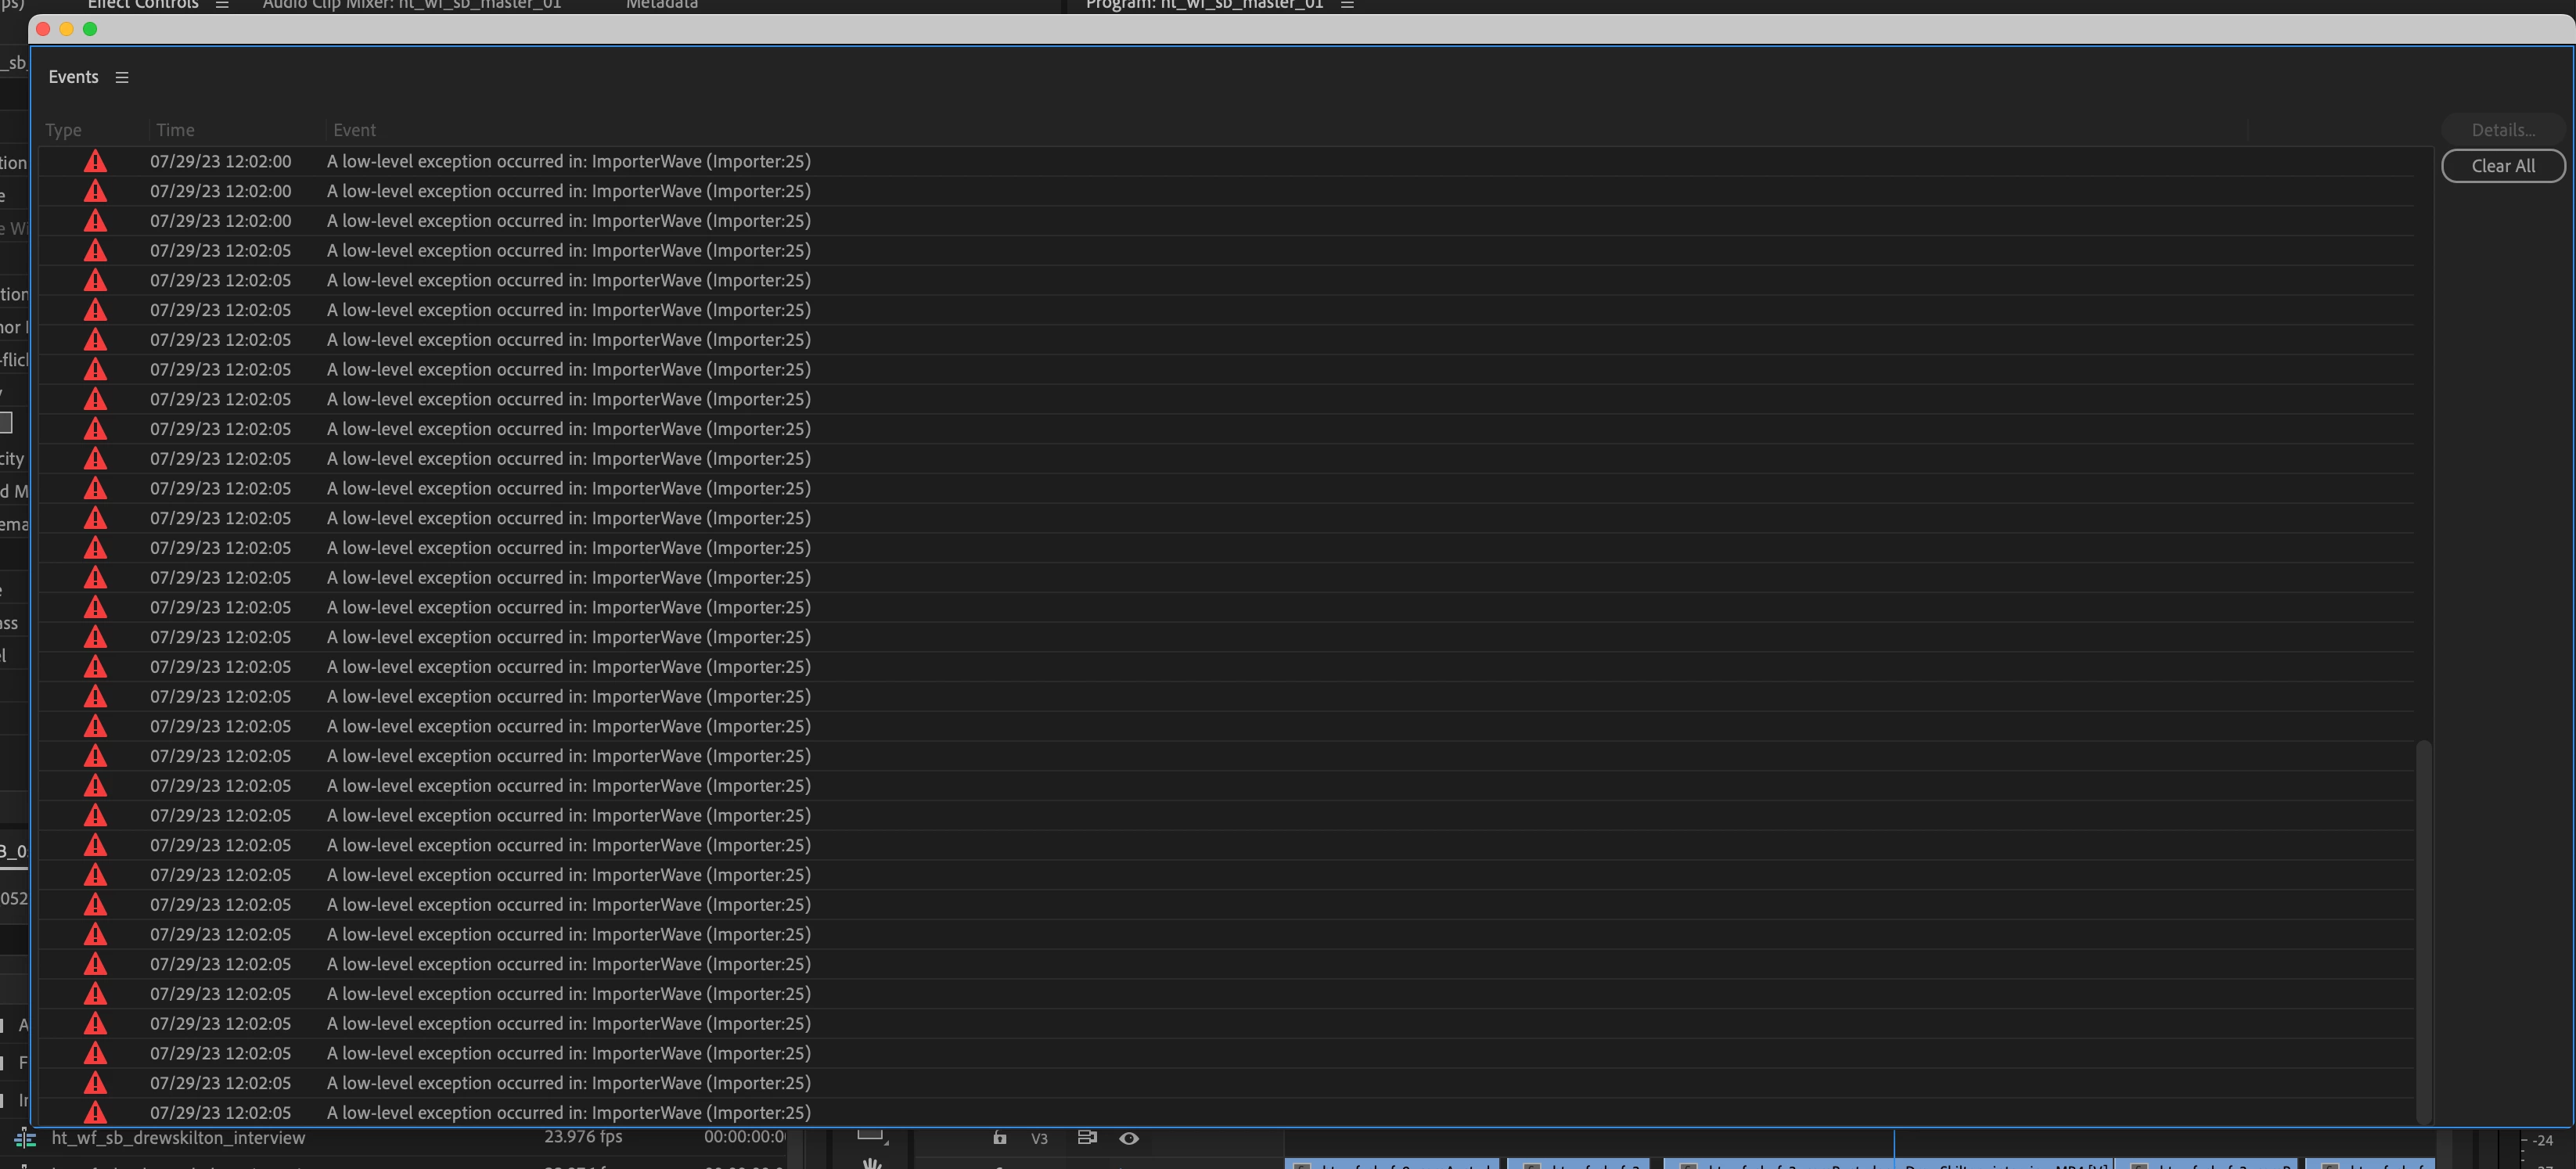Sort events by the Time column header
The width and height of the screenshot is (2576, 1169).
pyautogui.click(x=175, y=130)
